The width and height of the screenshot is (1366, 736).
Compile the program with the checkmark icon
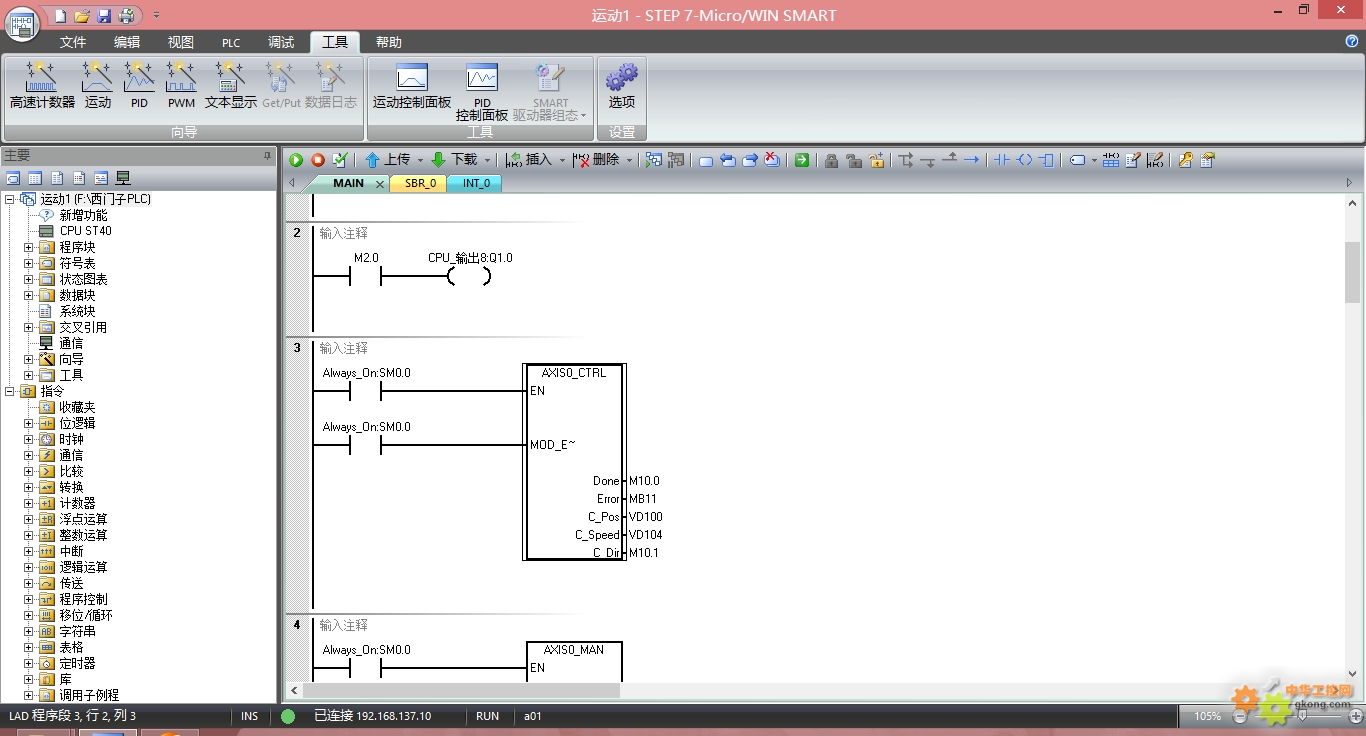pos(340,160)
